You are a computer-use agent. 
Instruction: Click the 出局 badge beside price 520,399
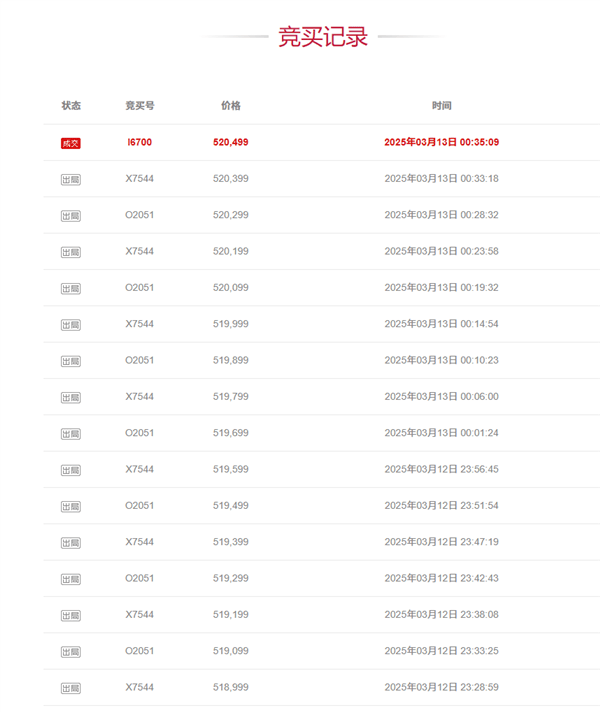pos(70,180)
